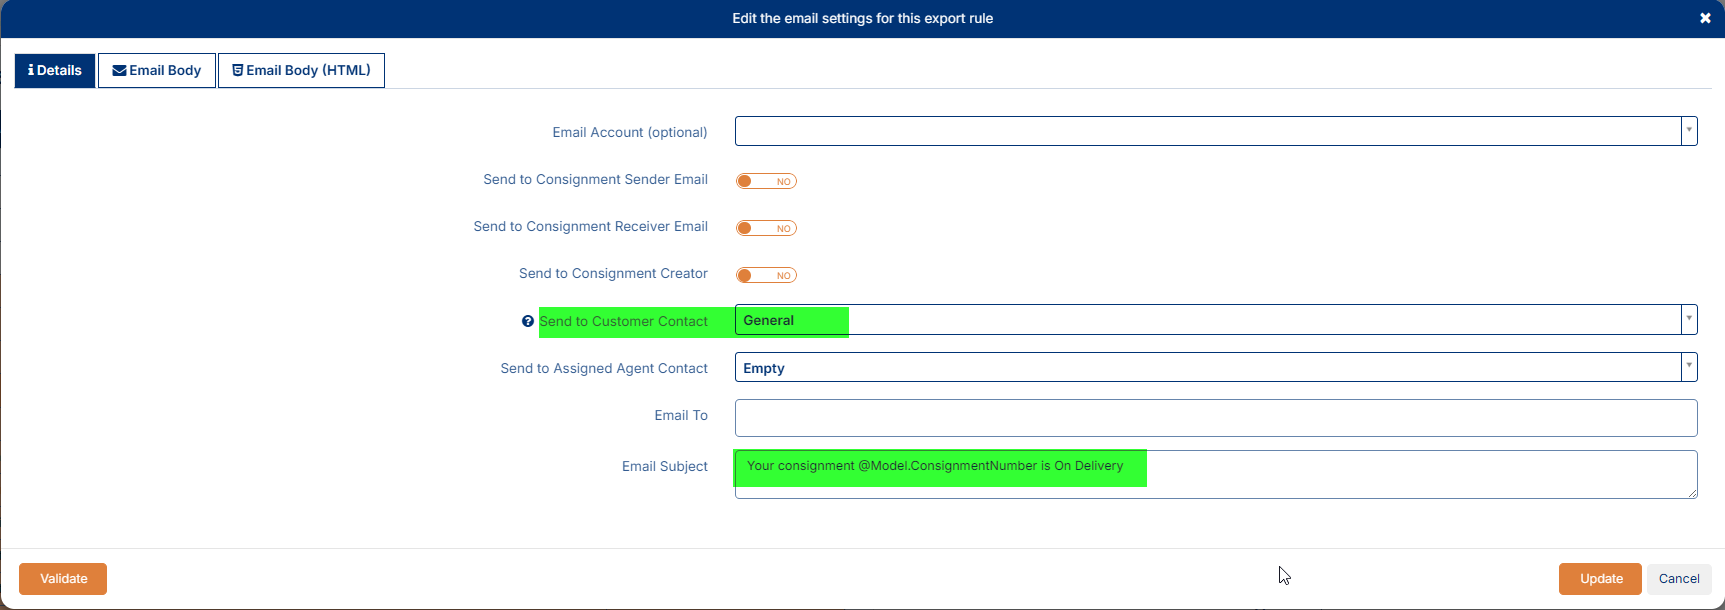1725x610 pixels.
Task: Close the email settings dialog with X
Action: point(1705,18)
